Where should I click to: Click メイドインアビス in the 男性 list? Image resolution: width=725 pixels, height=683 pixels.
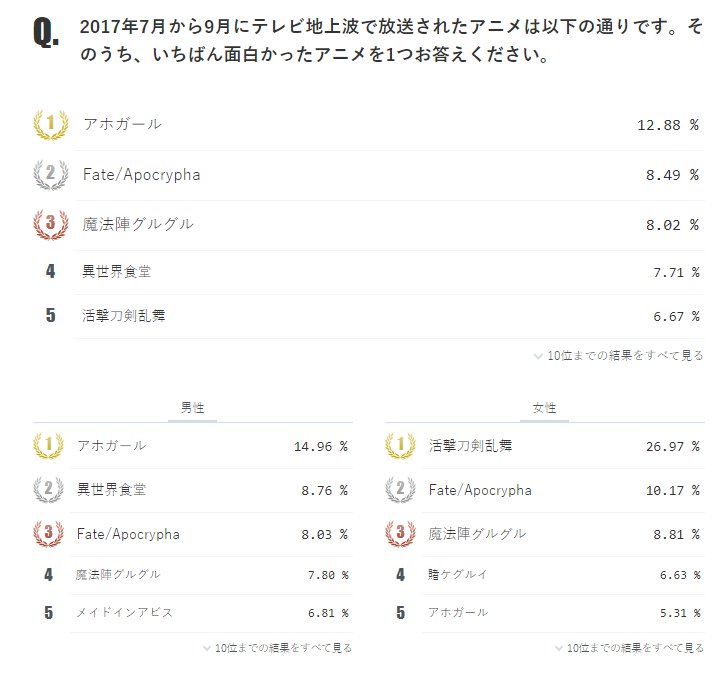[x=125, y=612]
